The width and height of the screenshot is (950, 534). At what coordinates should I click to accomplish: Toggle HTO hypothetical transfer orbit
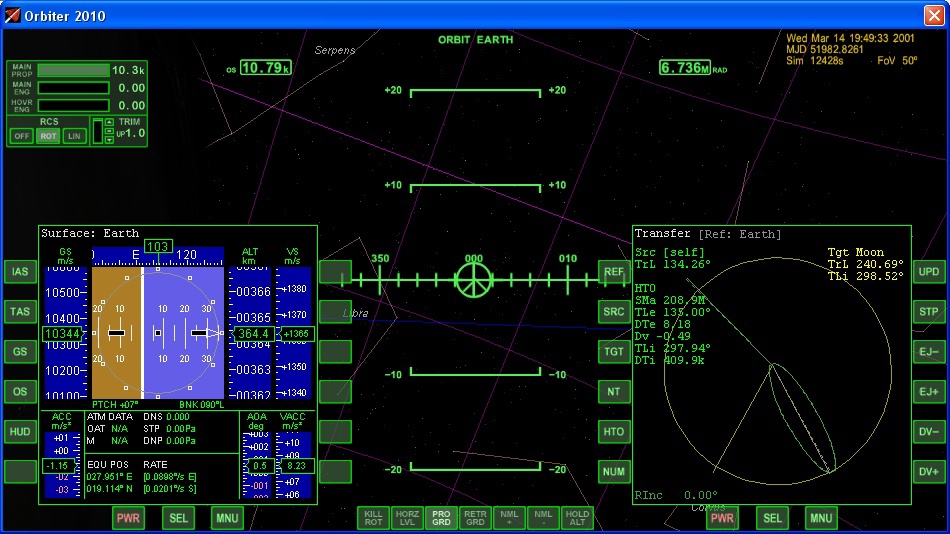coord(614,432)
